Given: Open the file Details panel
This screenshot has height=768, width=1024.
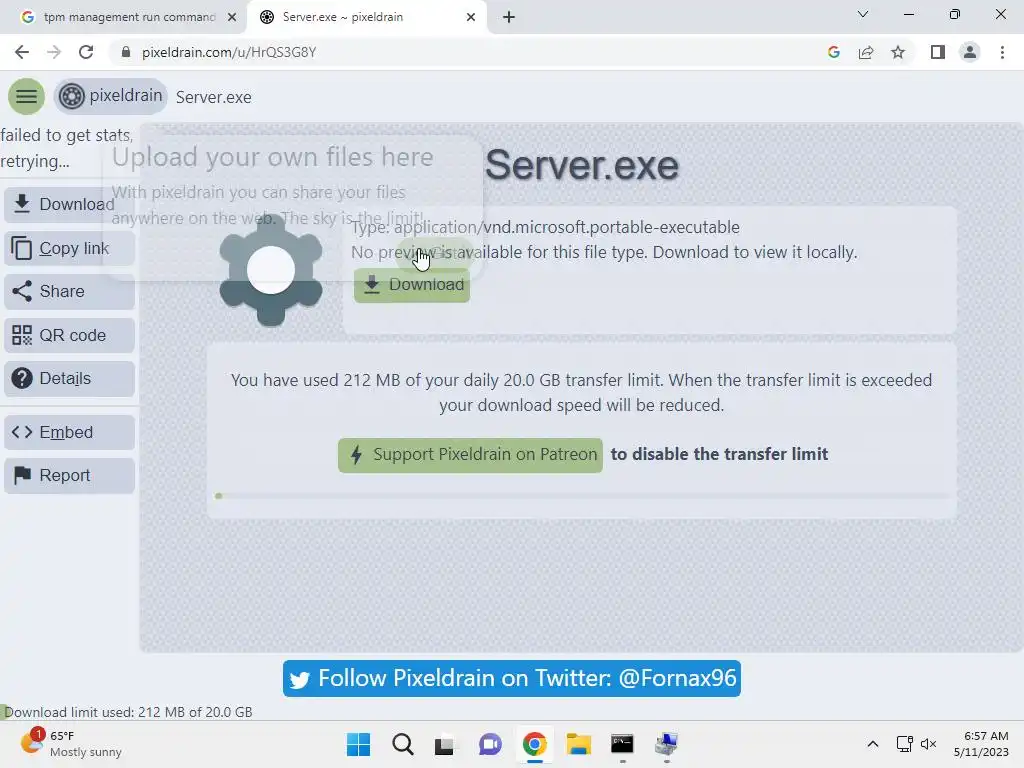Looking at the screenshot, I should [x=69, y=378].
